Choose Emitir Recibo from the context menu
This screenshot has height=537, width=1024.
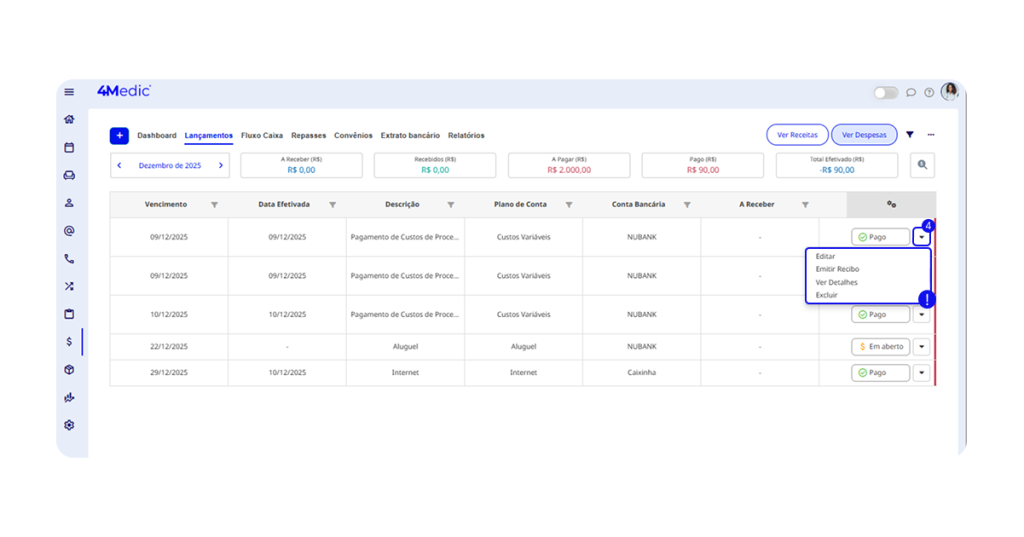(x=837, y=269)
